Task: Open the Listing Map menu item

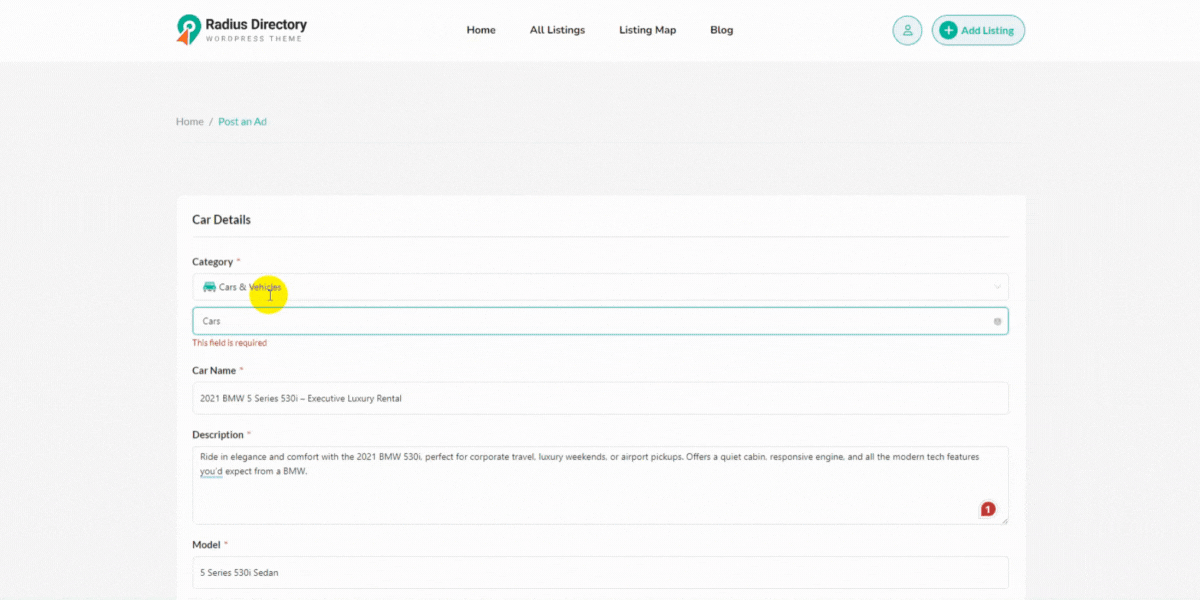Action: click(647, 30)
